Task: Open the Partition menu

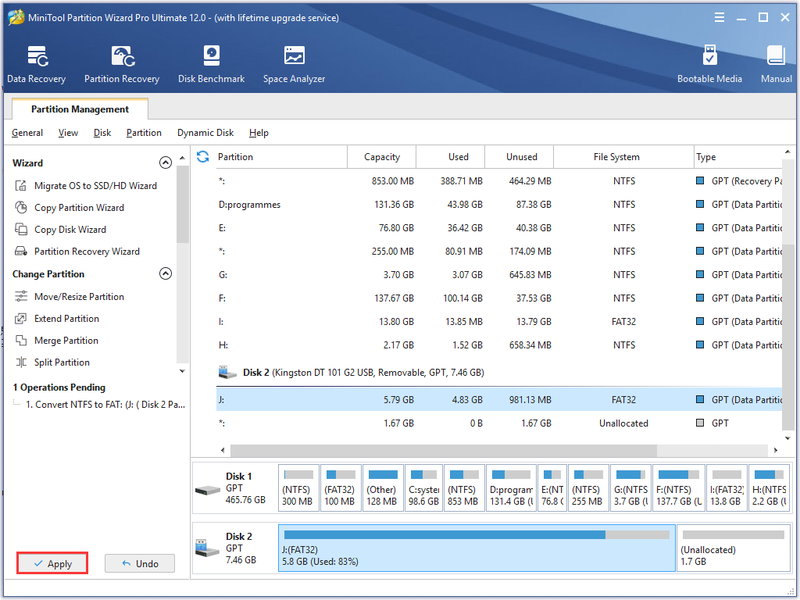Action: click(x=144, y=133)
